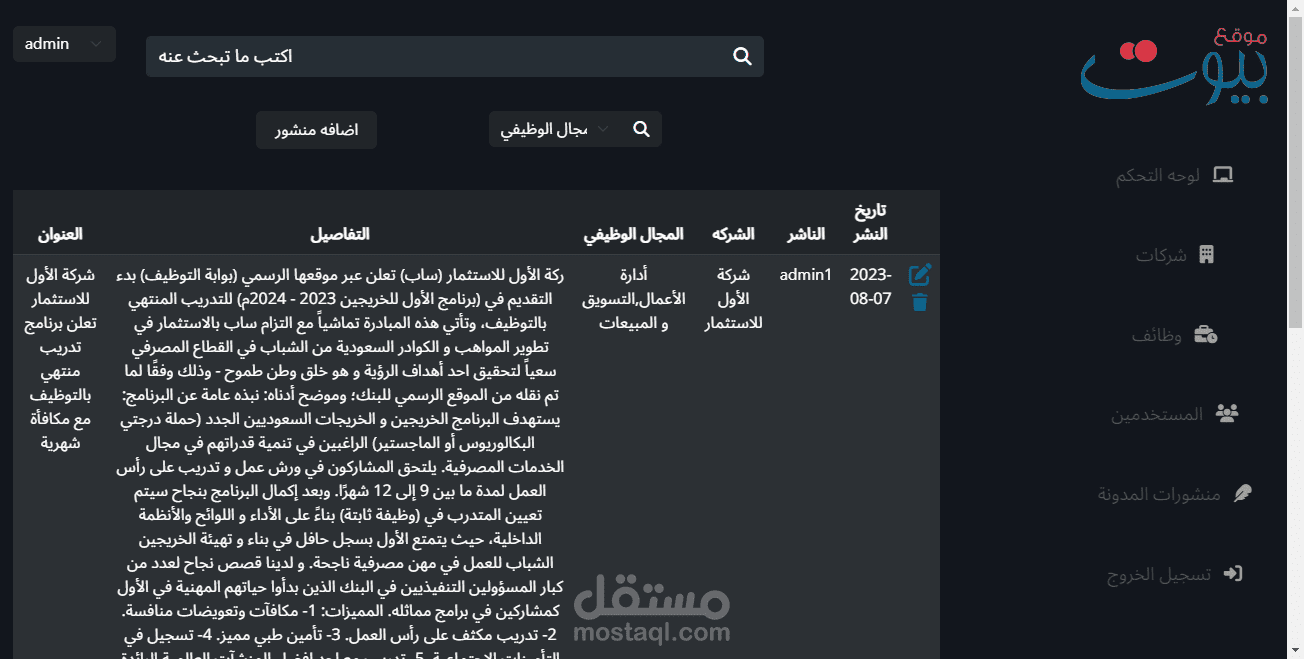The width and height of the screenshot is (1304, 659).
Task: Click the laptop icon for لوحه التحكم
Action: click(1222, 175)
